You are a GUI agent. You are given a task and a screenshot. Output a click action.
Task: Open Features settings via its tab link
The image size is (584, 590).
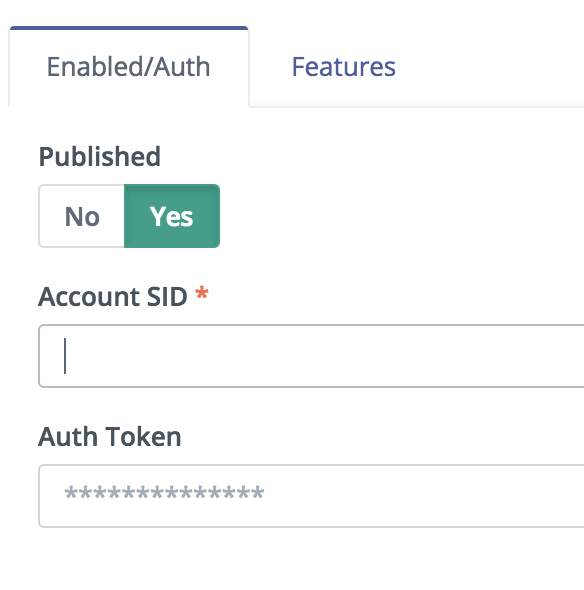[344, 67]
